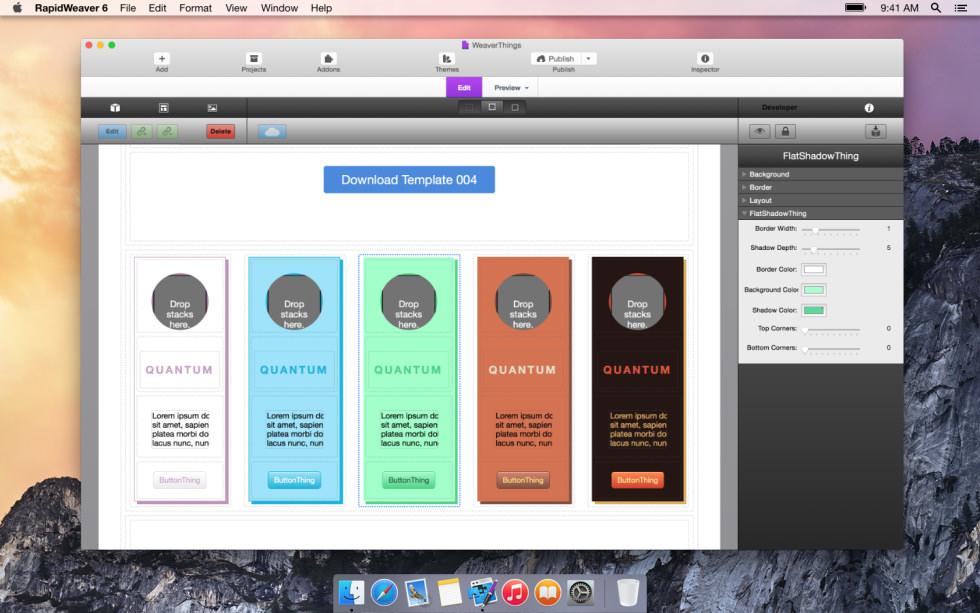This screenshot has width=980, height=613.
Task: Open the Publish dropdown arrow
Action: (x=589, y=59)
